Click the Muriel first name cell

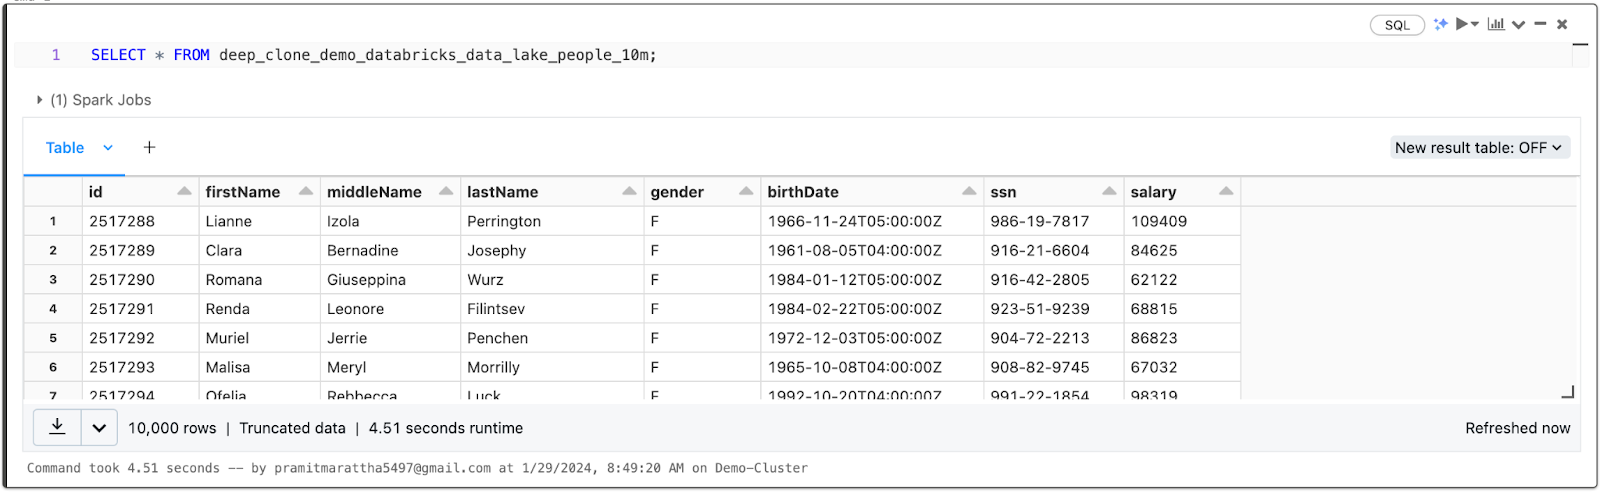tap(260, 338)
